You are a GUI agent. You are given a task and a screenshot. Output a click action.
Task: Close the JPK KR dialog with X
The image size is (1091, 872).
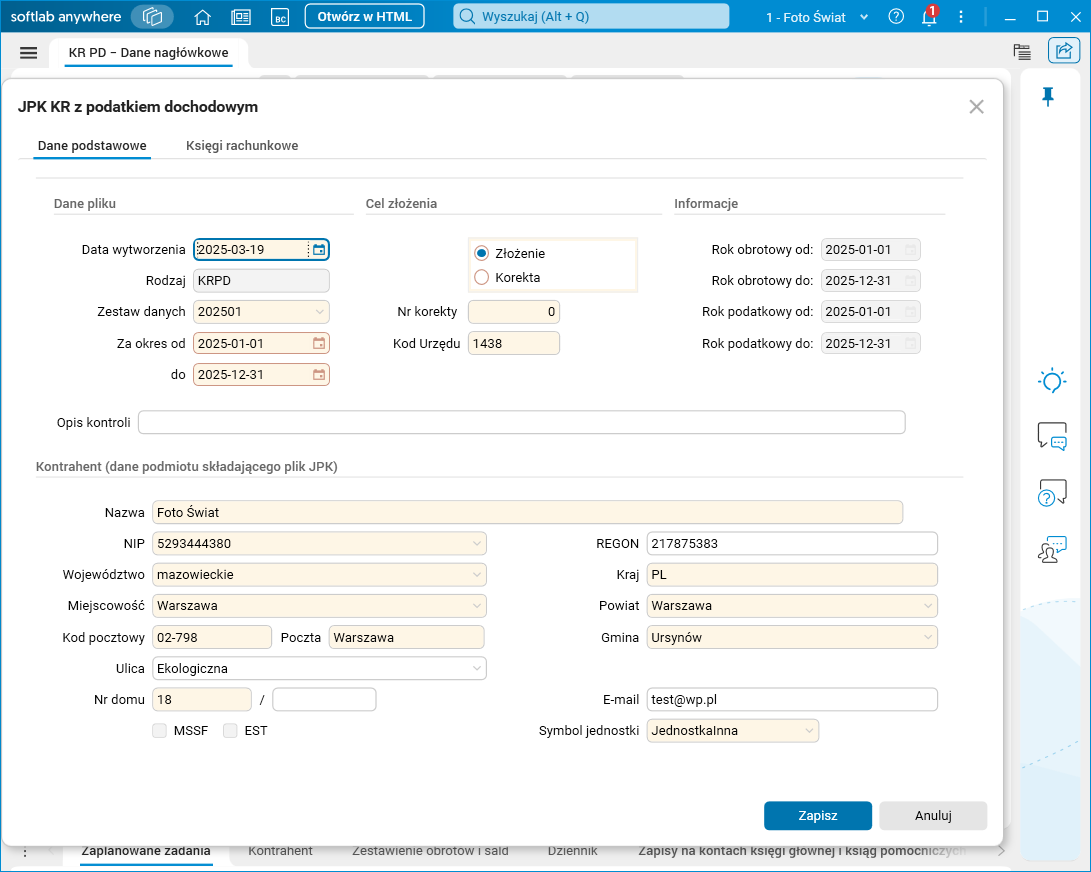pyautogui.click(x=976, y=106)
